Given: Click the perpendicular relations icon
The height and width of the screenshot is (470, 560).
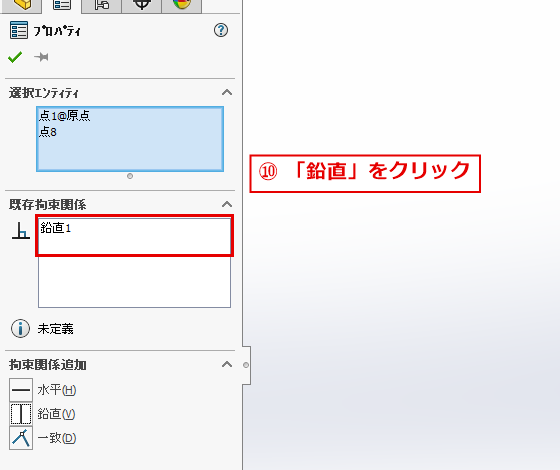Looking at the screenshot, I should 21,230.
